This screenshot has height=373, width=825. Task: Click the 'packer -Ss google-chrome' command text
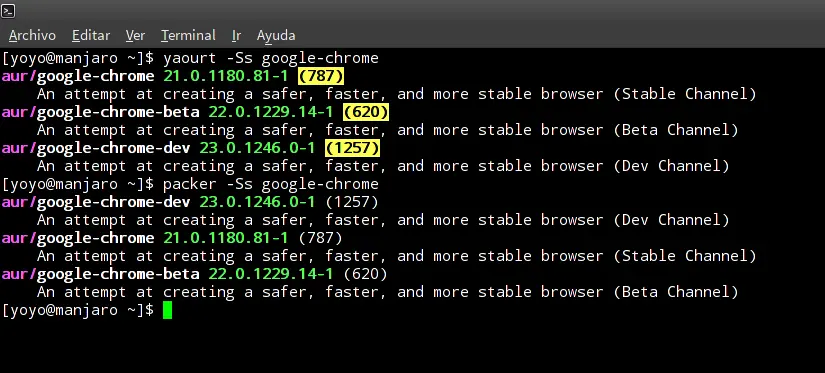pos(270,184)
